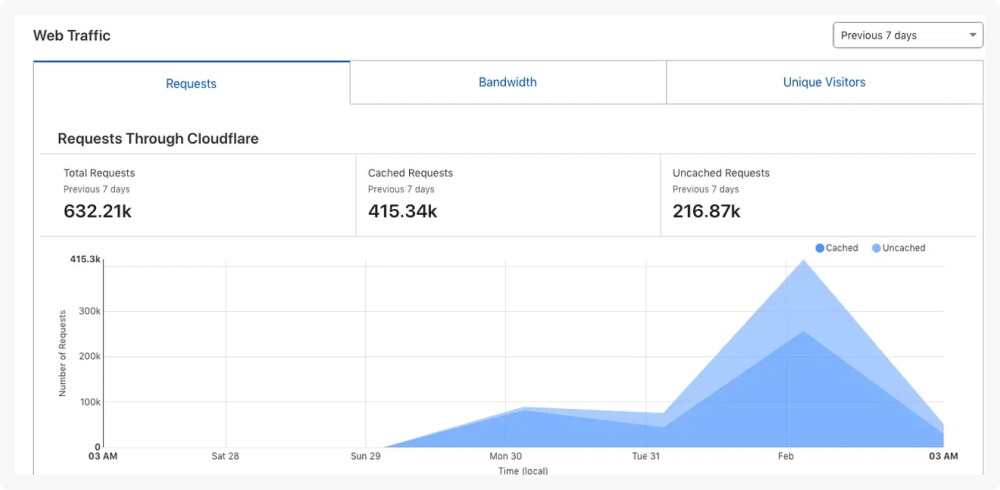1000x490 pixels.
Task: Click the Sun 29 axis label
Action: tap(366, 456)
